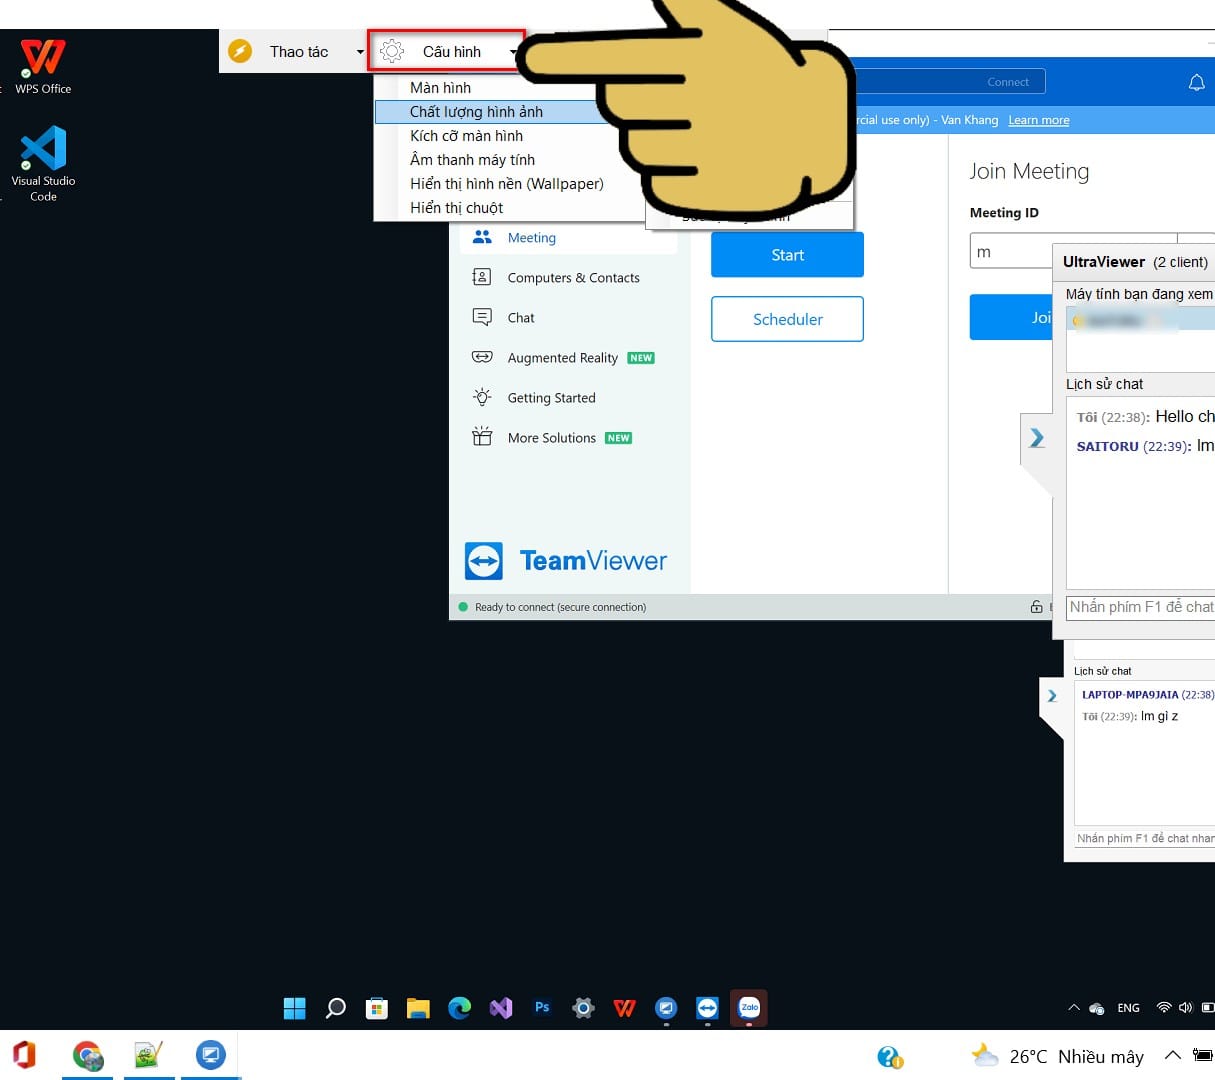Open WPS Office desktop shortcut
This screenshot has height=1080, width=1215.
(x=43, y=66)
